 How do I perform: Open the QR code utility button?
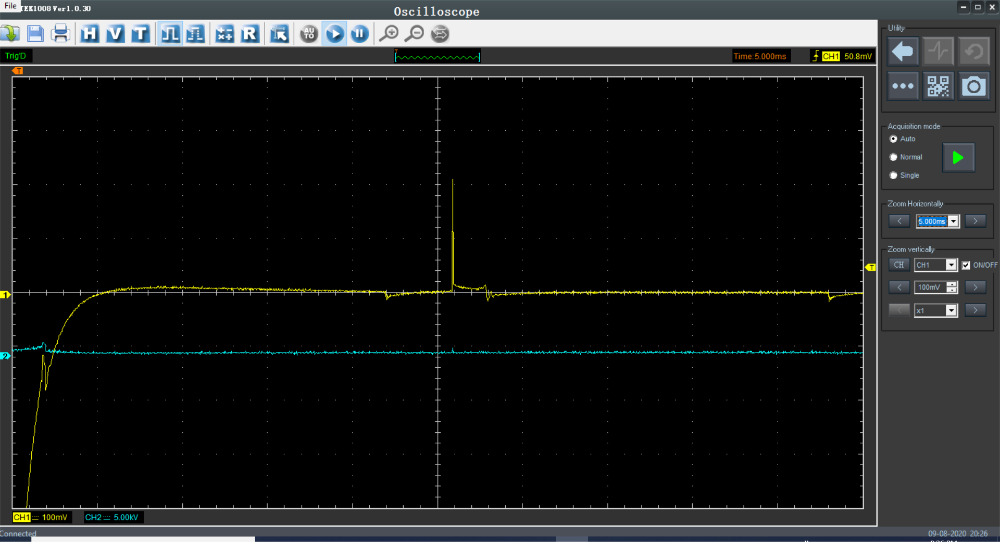pos(938,86)
